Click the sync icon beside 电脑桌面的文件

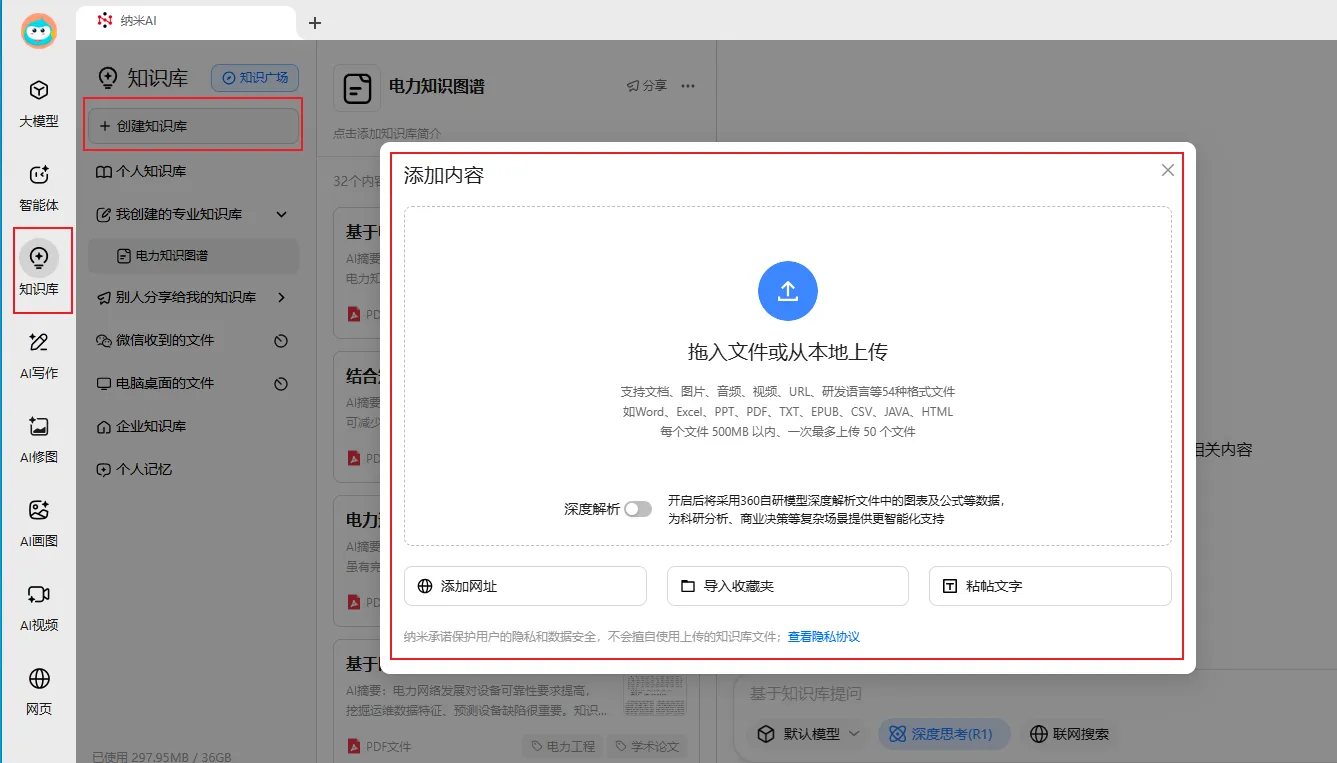tap(281, 384)
